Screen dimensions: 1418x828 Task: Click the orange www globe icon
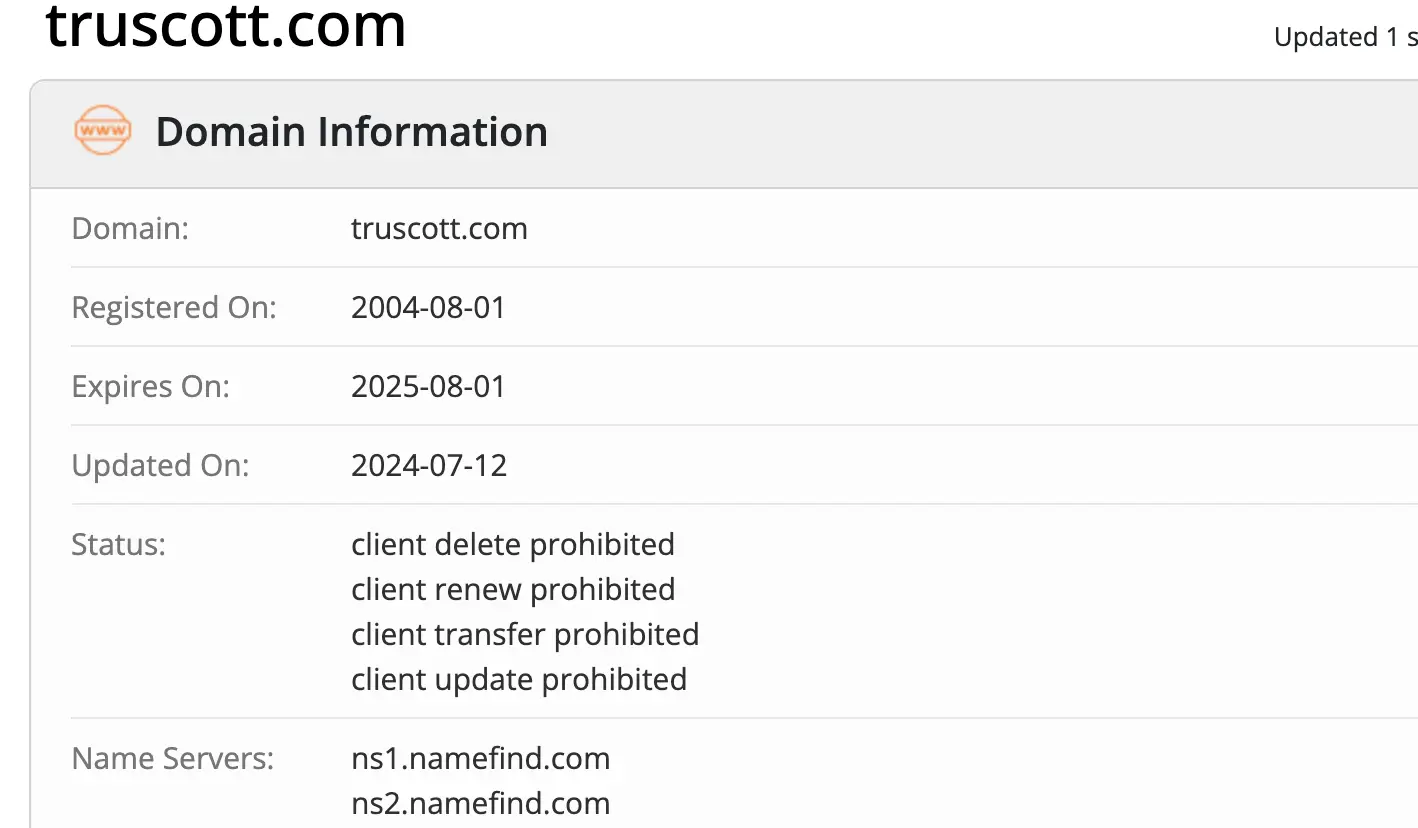102,131
